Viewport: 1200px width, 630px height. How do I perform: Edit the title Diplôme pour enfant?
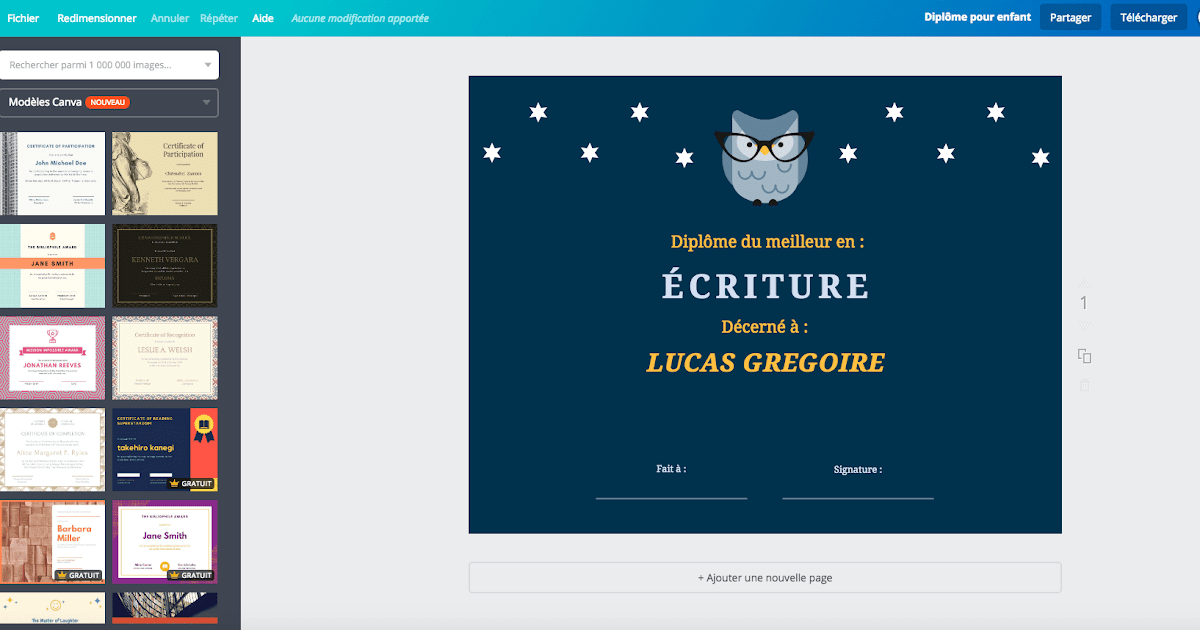(977, 17)
